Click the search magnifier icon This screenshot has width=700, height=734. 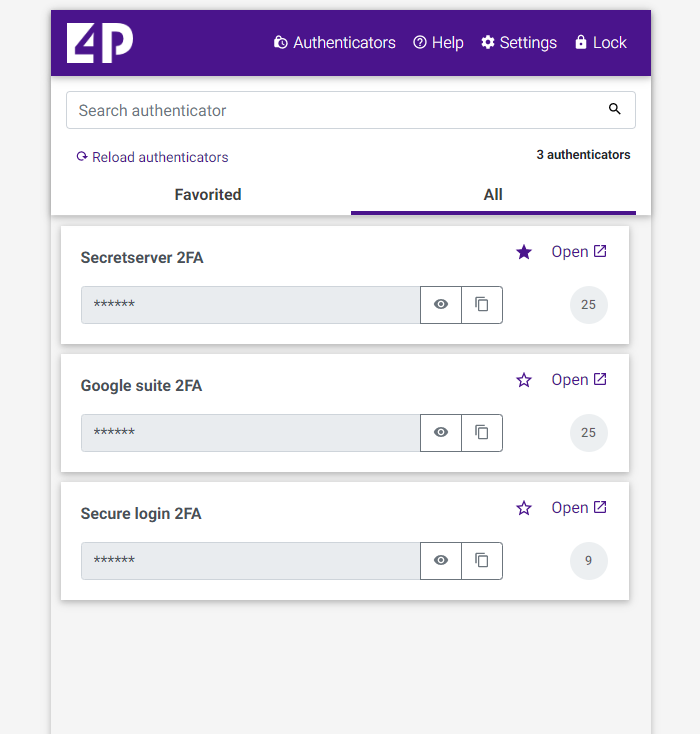pos(615,110)
